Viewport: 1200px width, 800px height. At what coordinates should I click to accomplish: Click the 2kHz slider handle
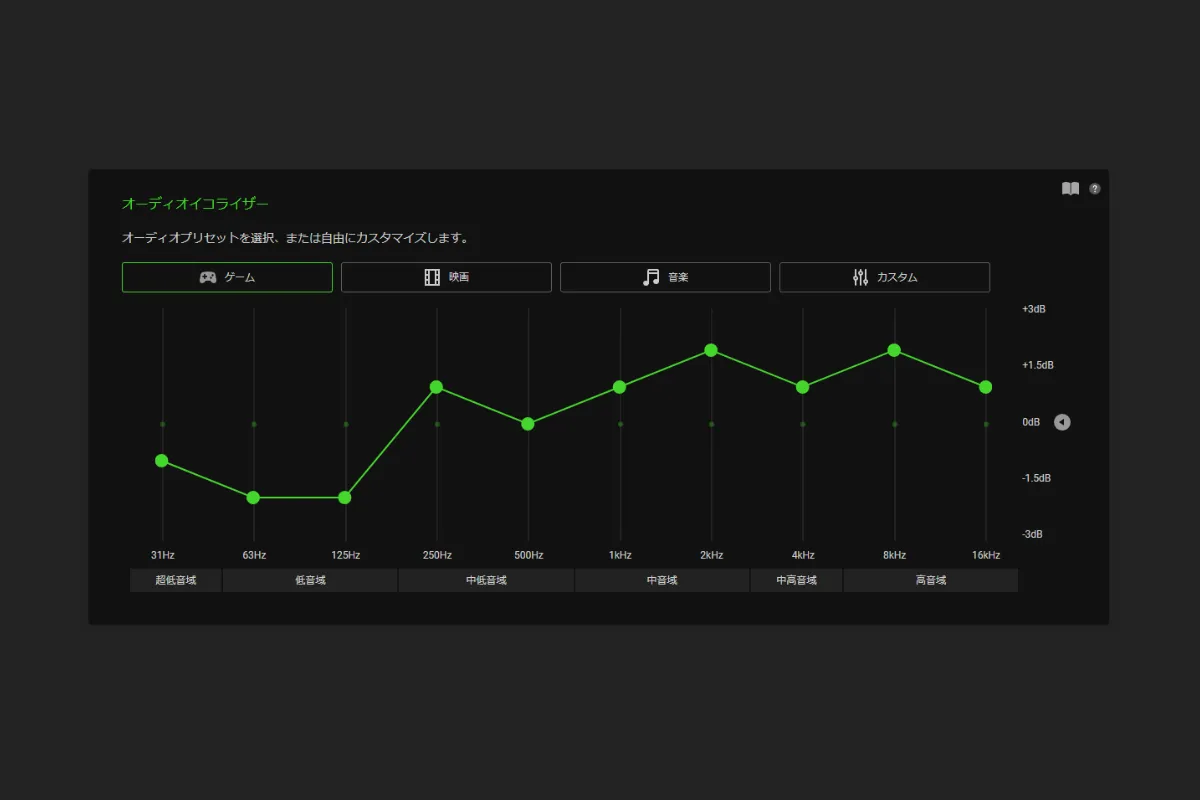[x=711, y=350]
